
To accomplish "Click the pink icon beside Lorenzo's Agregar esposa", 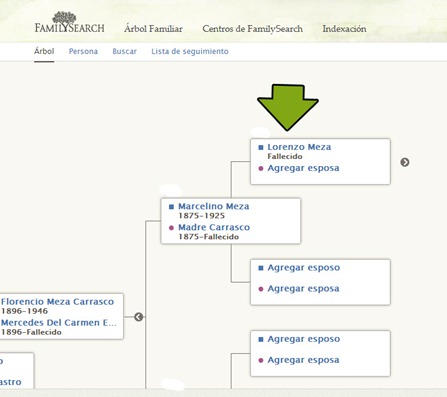I will (x=261, y=169).
